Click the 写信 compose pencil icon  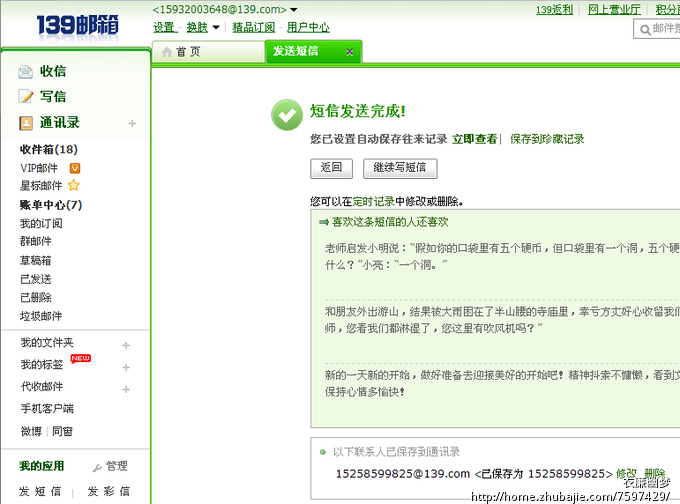point(26,96)
